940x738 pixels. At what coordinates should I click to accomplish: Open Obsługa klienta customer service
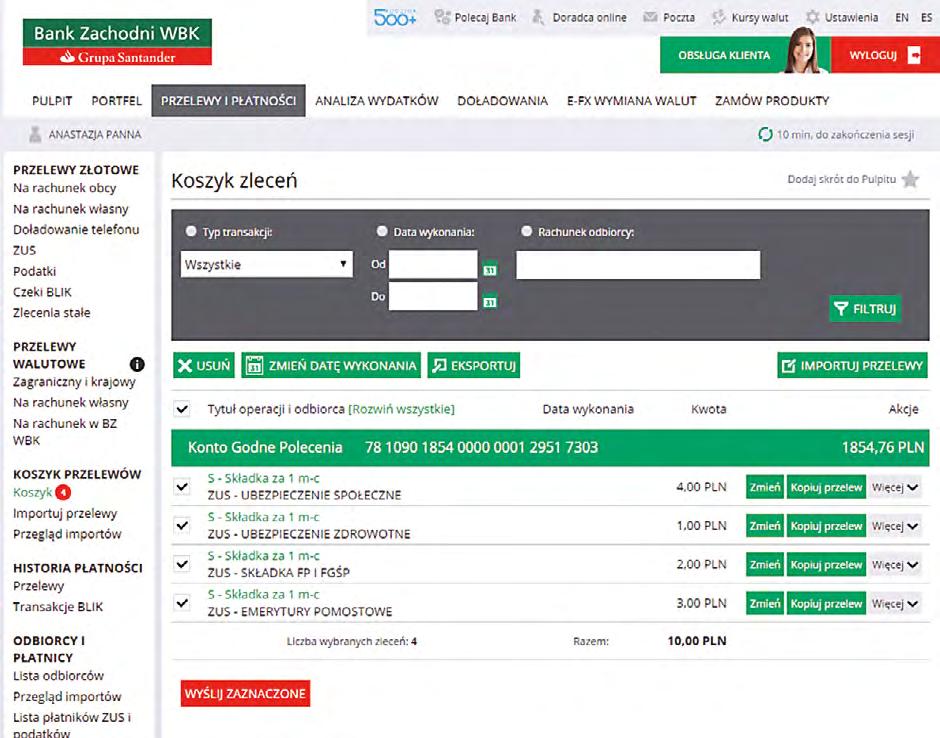(x=724, y=55)
